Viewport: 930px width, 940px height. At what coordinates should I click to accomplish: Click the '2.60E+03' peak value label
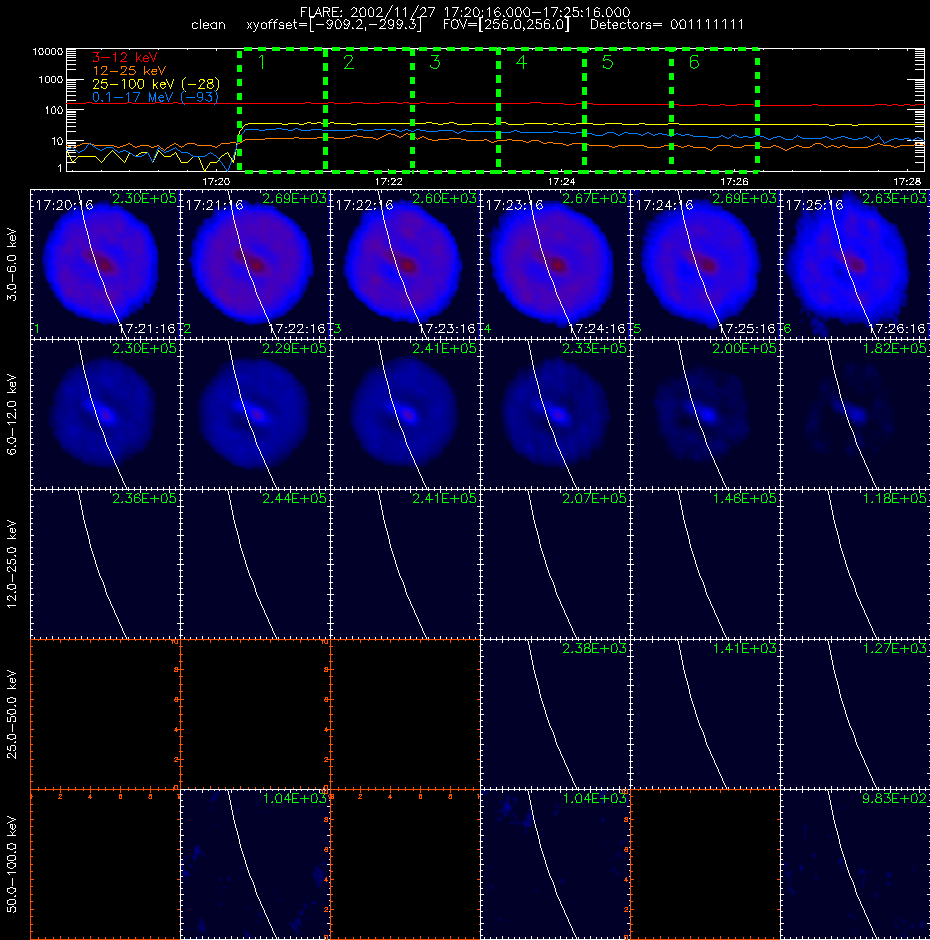point(444,198)
